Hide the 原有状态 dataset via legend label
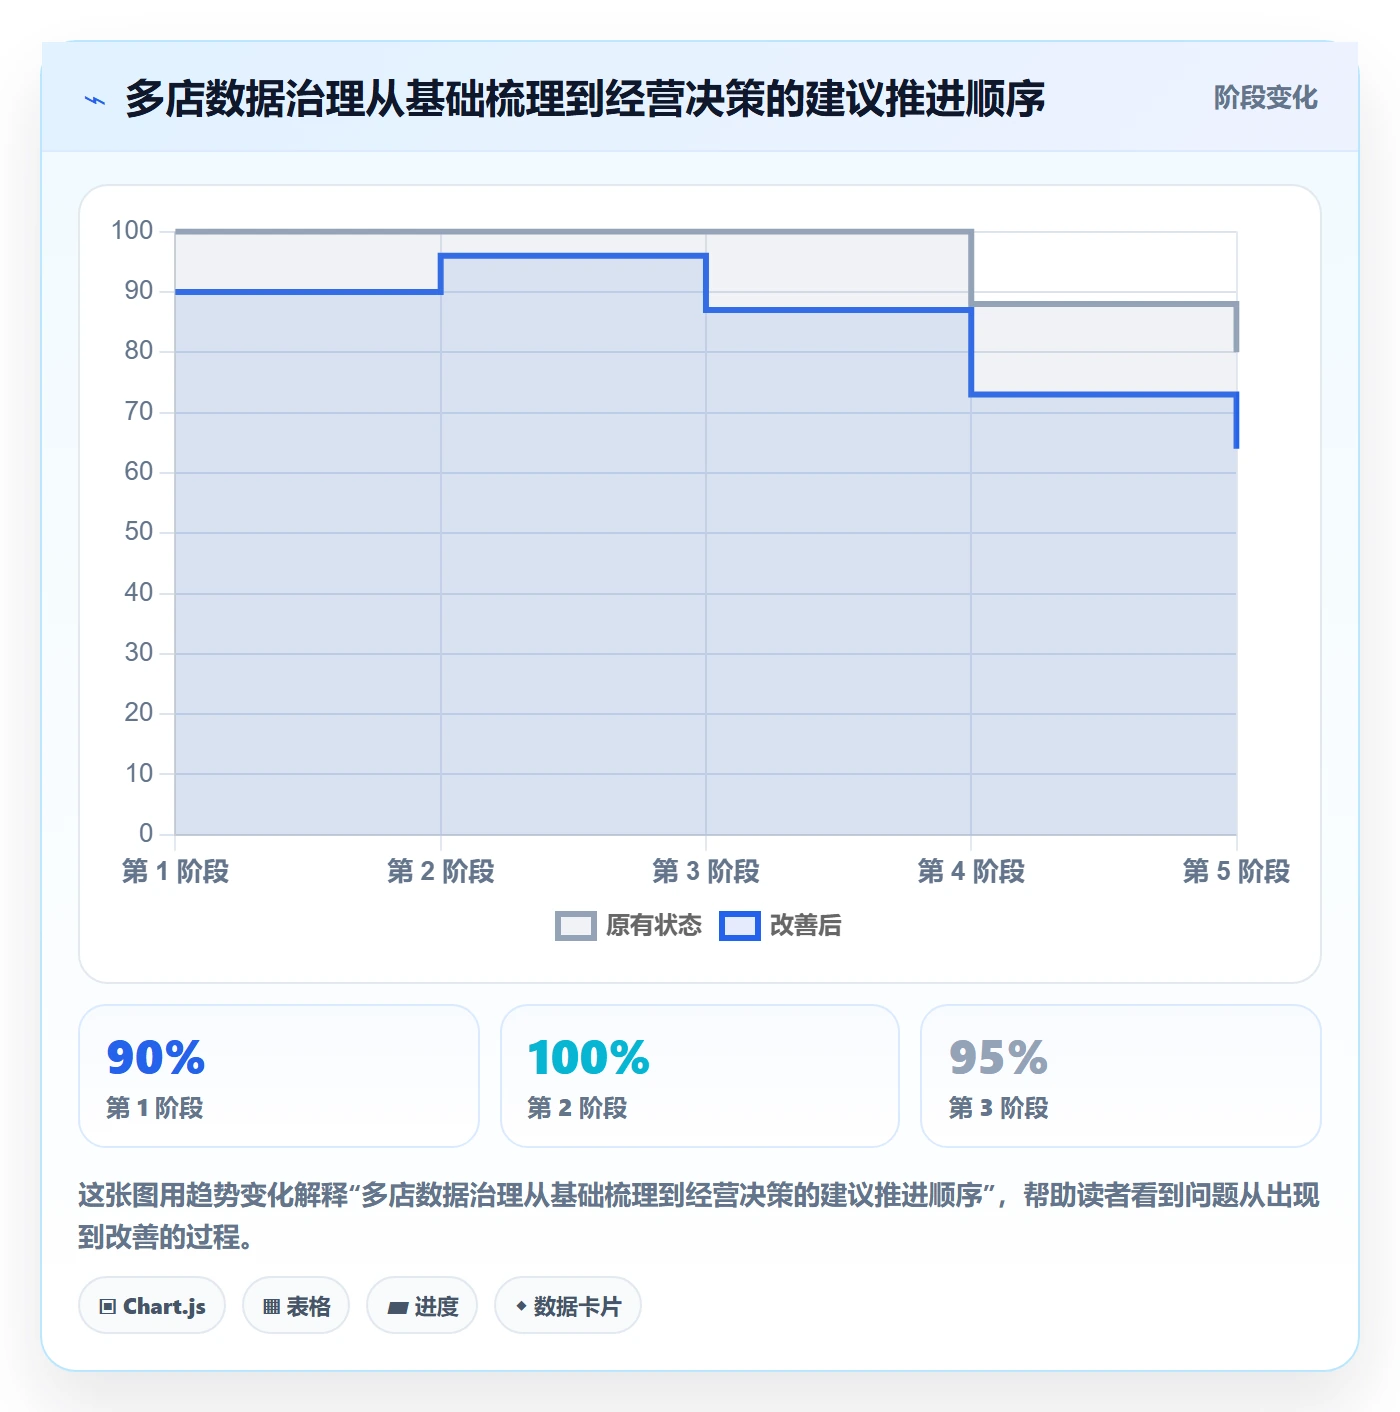The width and height of the screenshot is (1400, 1412). tap(654, 926)
